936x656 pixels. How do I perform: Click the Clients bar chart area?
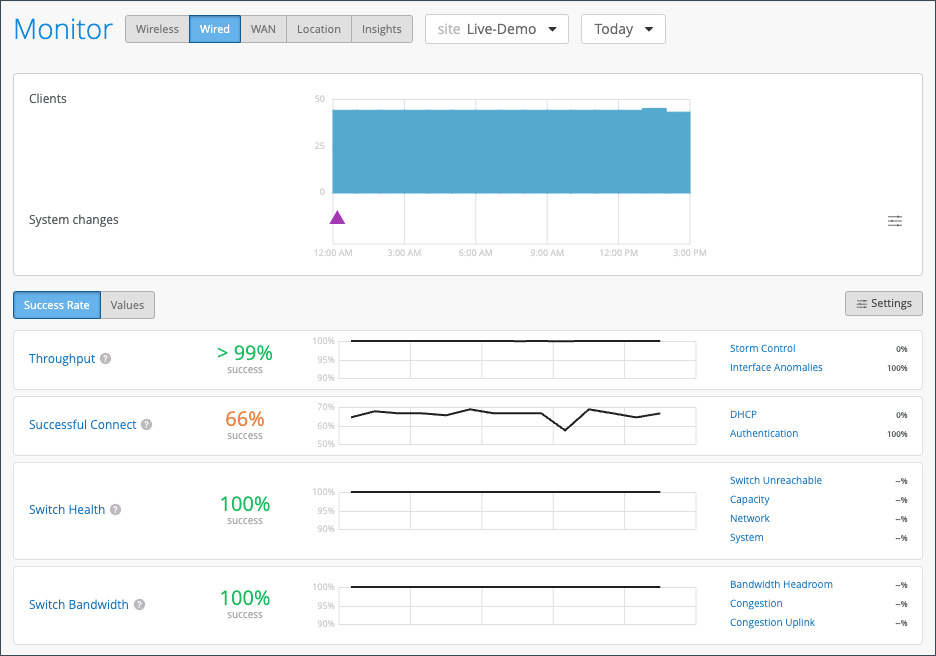point(511,150)
